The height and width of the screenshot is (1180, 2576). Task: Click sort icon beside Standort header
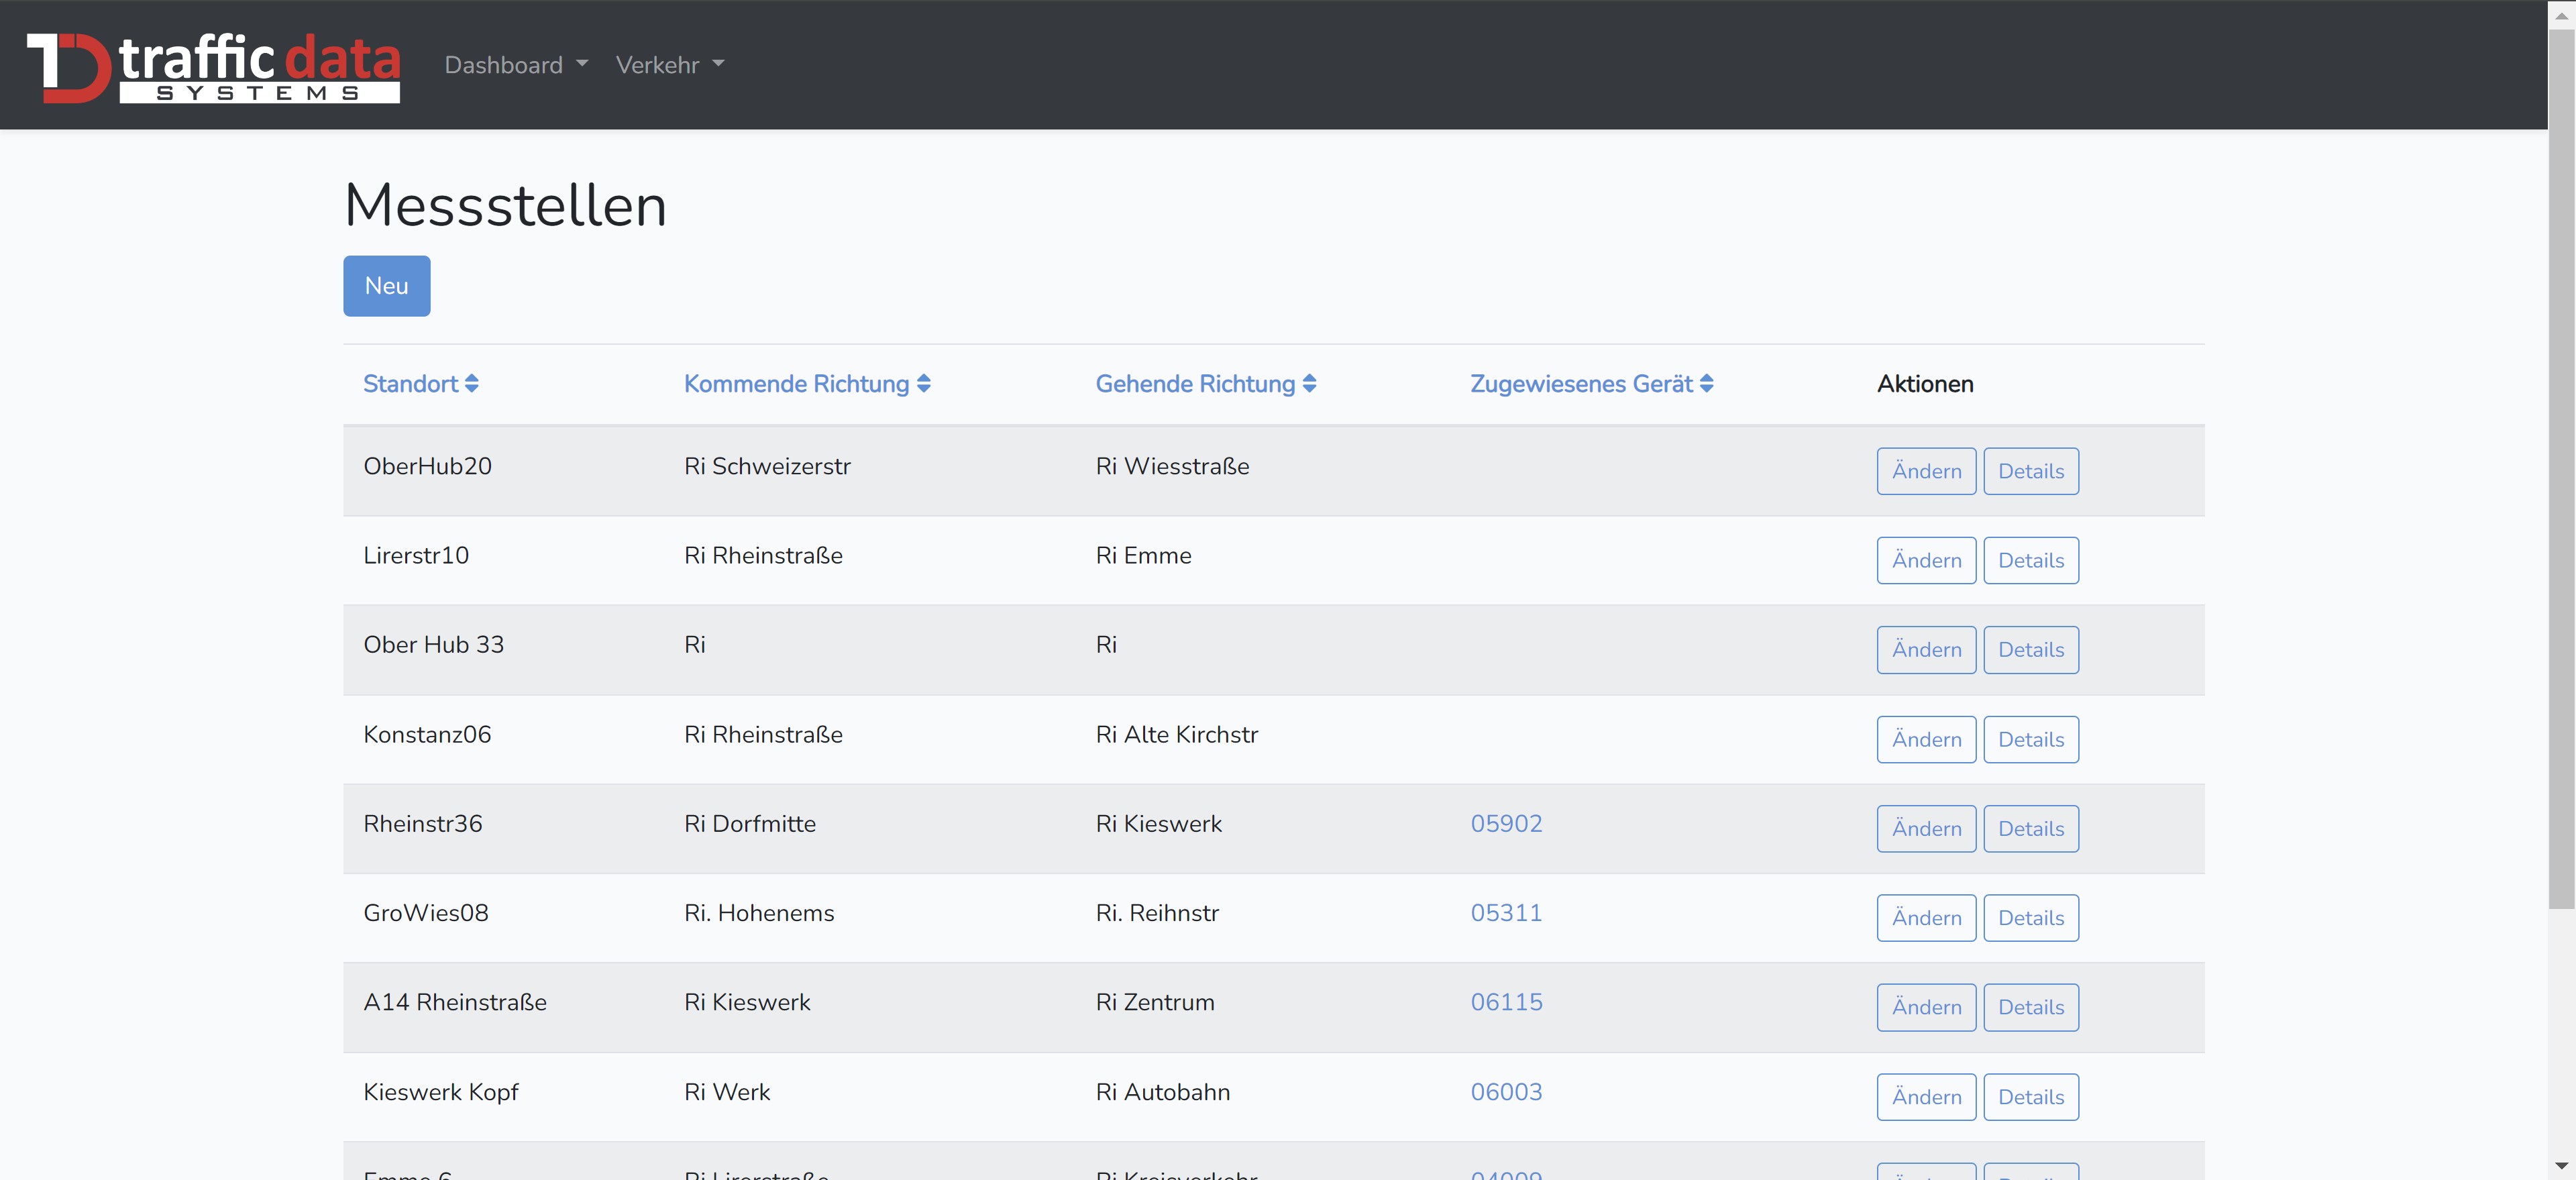pyautogui.click(x=472, y=384)
